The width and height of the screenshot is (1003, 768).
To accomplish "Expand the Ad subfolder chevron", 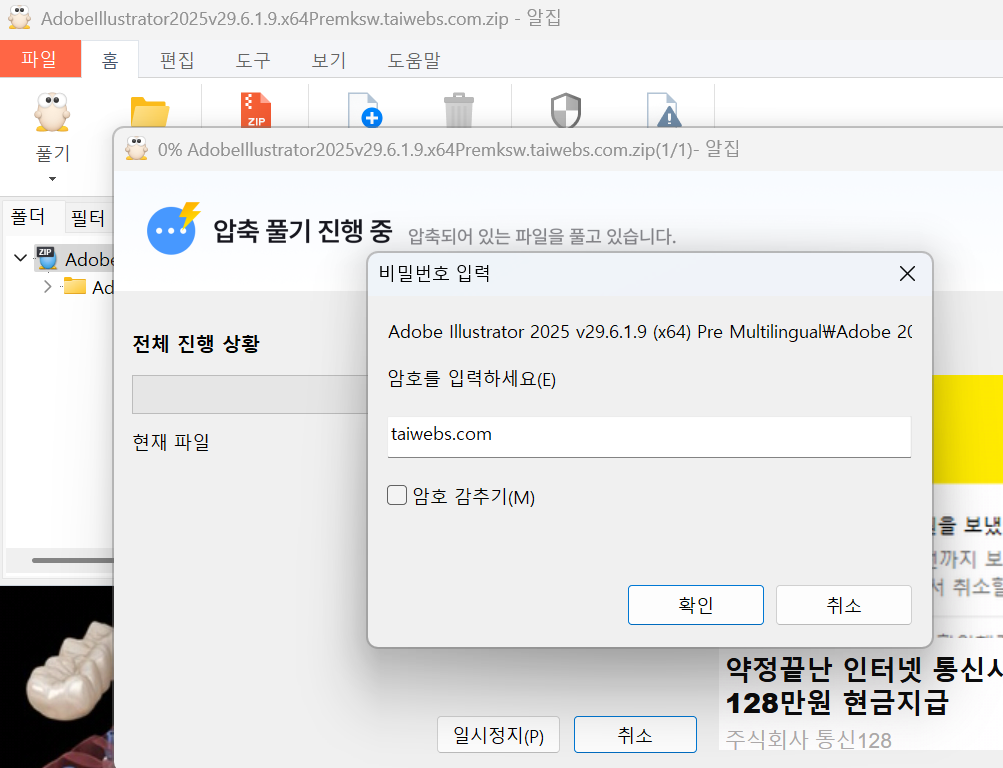I will 47,286.
